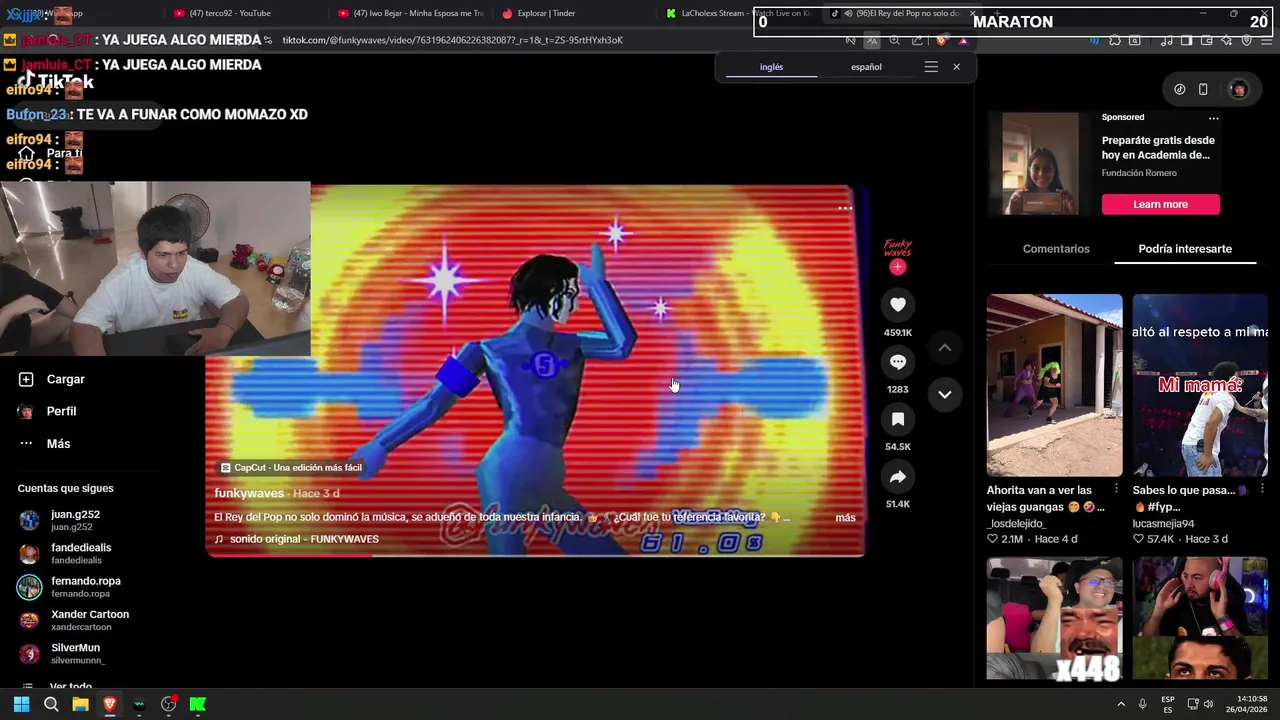Click the TikTok coins icon near profile

[x=1180, y=89]
